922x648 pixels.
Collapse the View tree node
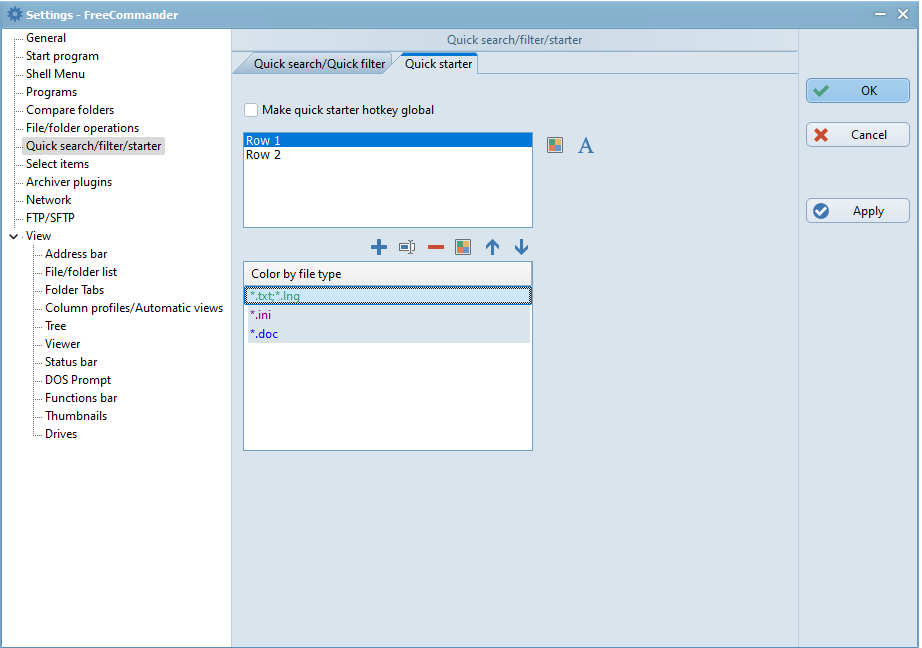click(x=14, y=236)
